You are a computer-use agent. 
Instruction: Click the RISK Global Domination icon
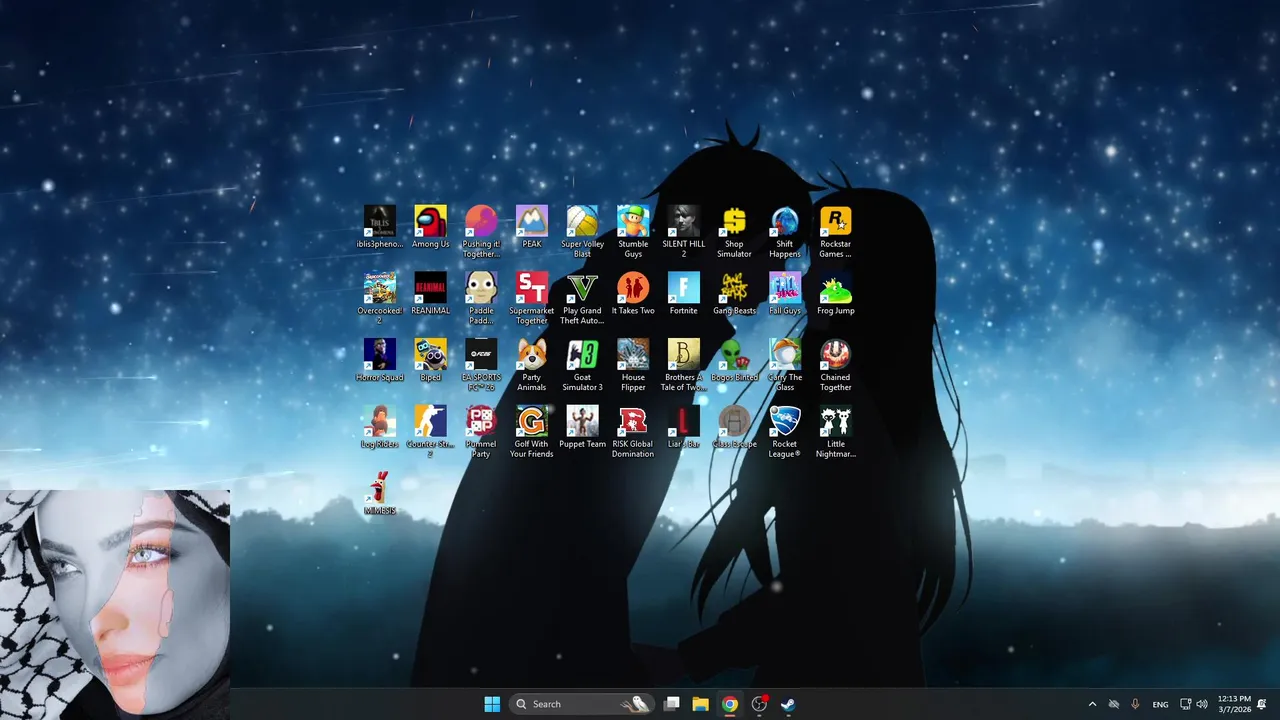point(633,432)
